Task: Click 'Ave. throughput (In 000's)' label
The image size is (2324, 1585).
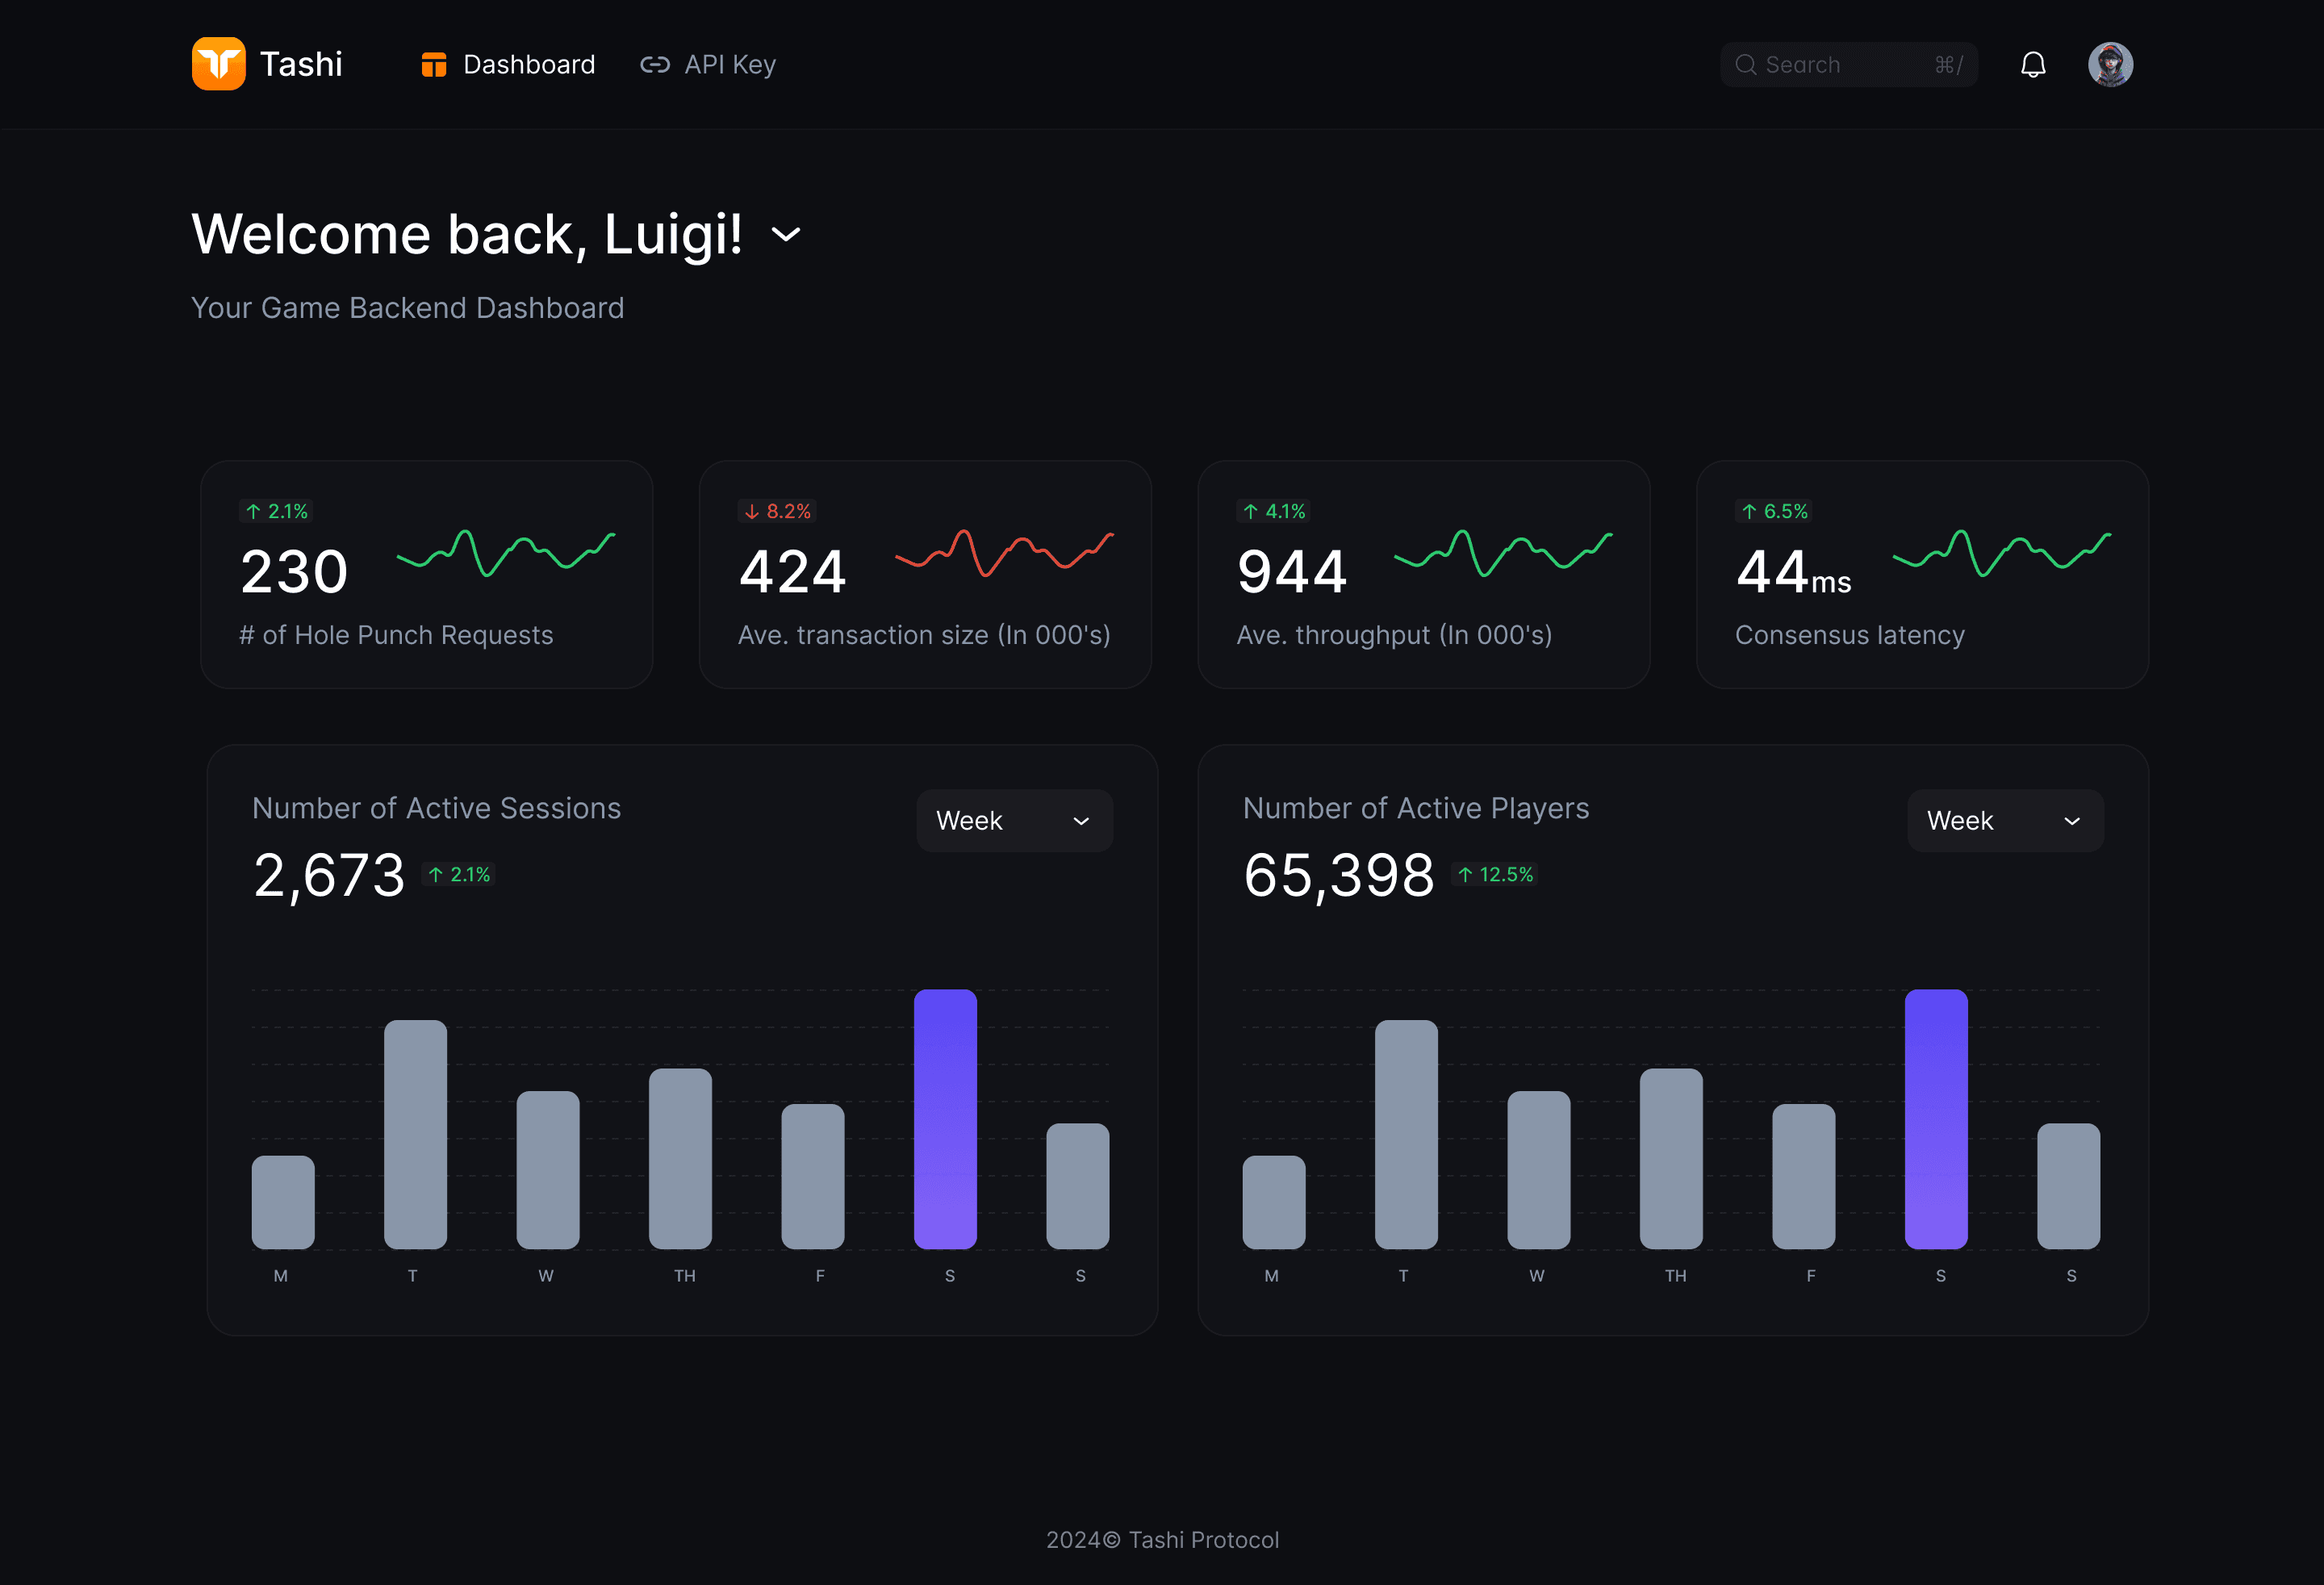Action: tap(1394, 635)
